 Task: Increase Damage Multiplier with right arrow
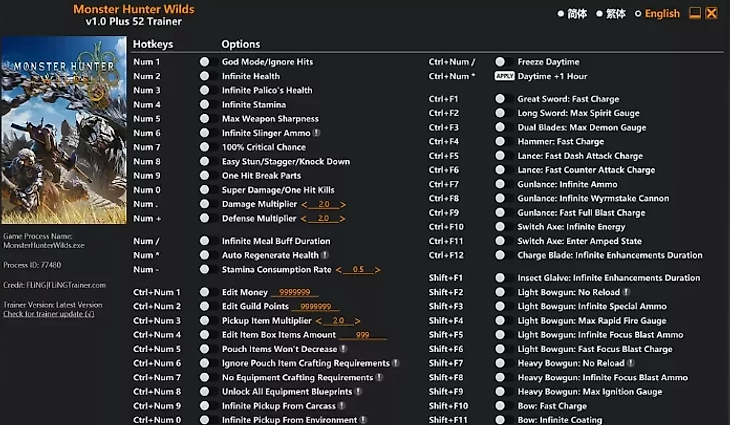[x=343, y=204]
